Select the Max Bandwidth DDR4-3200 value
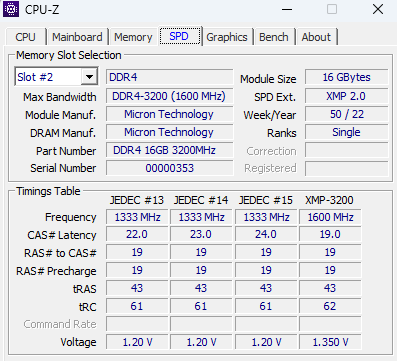Screen dimensions: 397x361 [169, 96]
